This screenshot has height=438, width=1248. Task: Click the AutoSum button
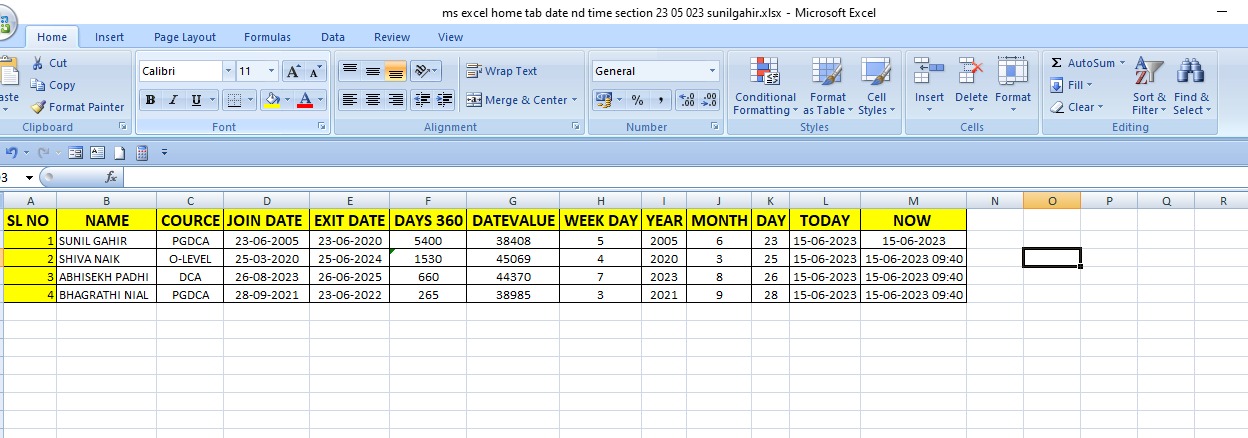coord(1087,63)
